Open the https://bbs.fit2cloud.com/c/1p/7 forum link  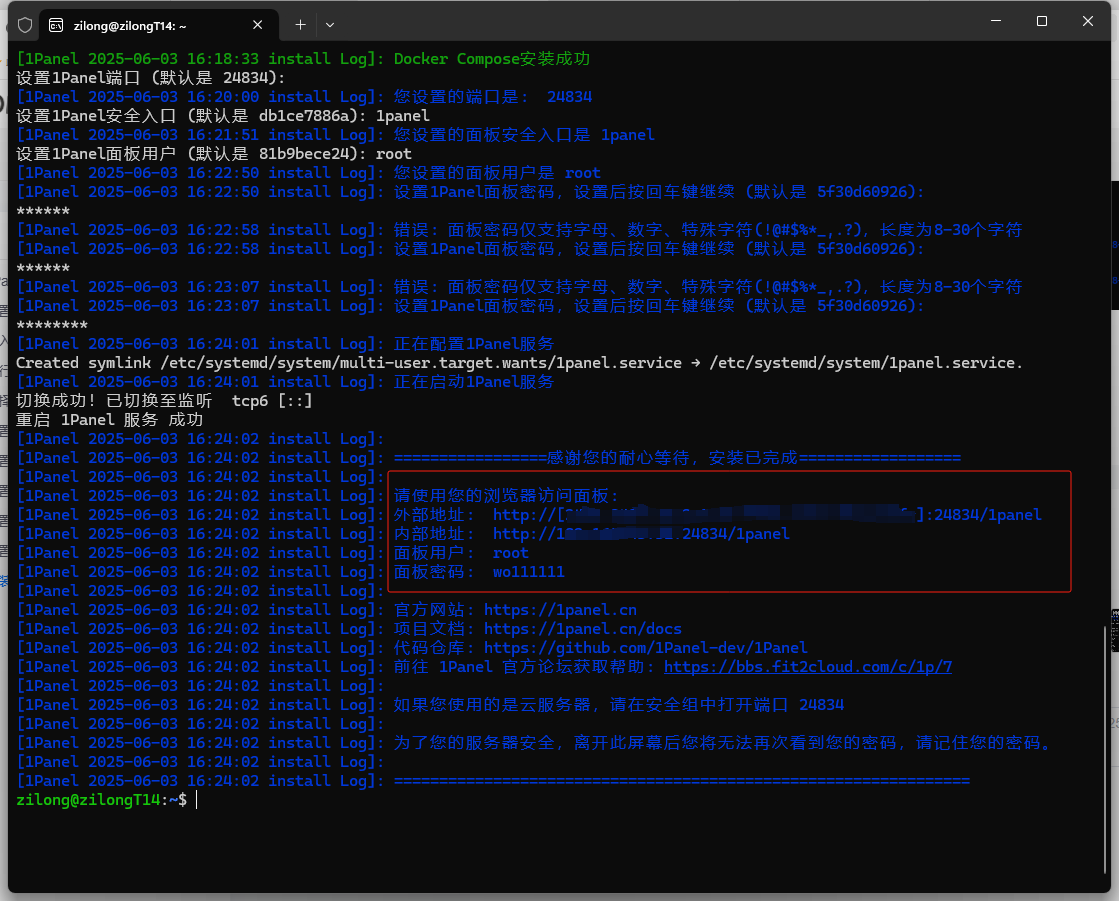tap(807, 667)
